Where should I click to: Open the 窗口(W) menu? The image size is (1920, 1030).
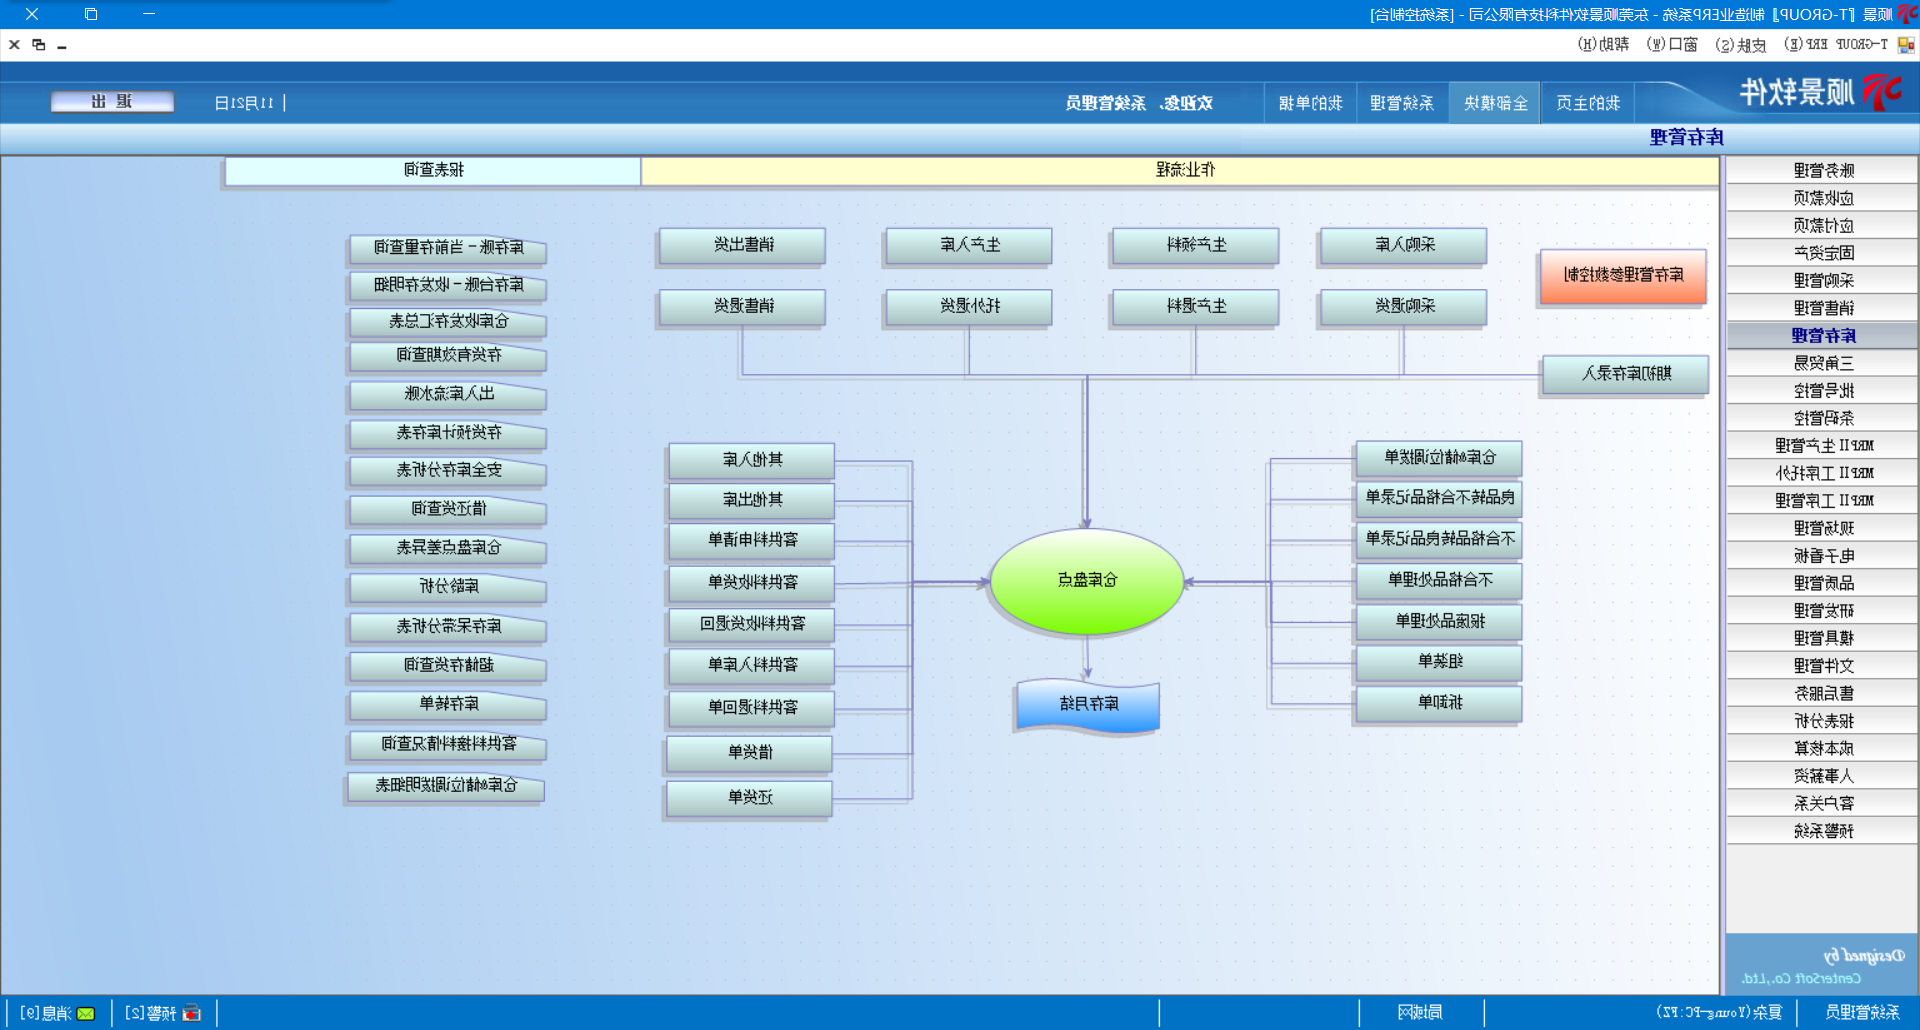point(1672,45)
